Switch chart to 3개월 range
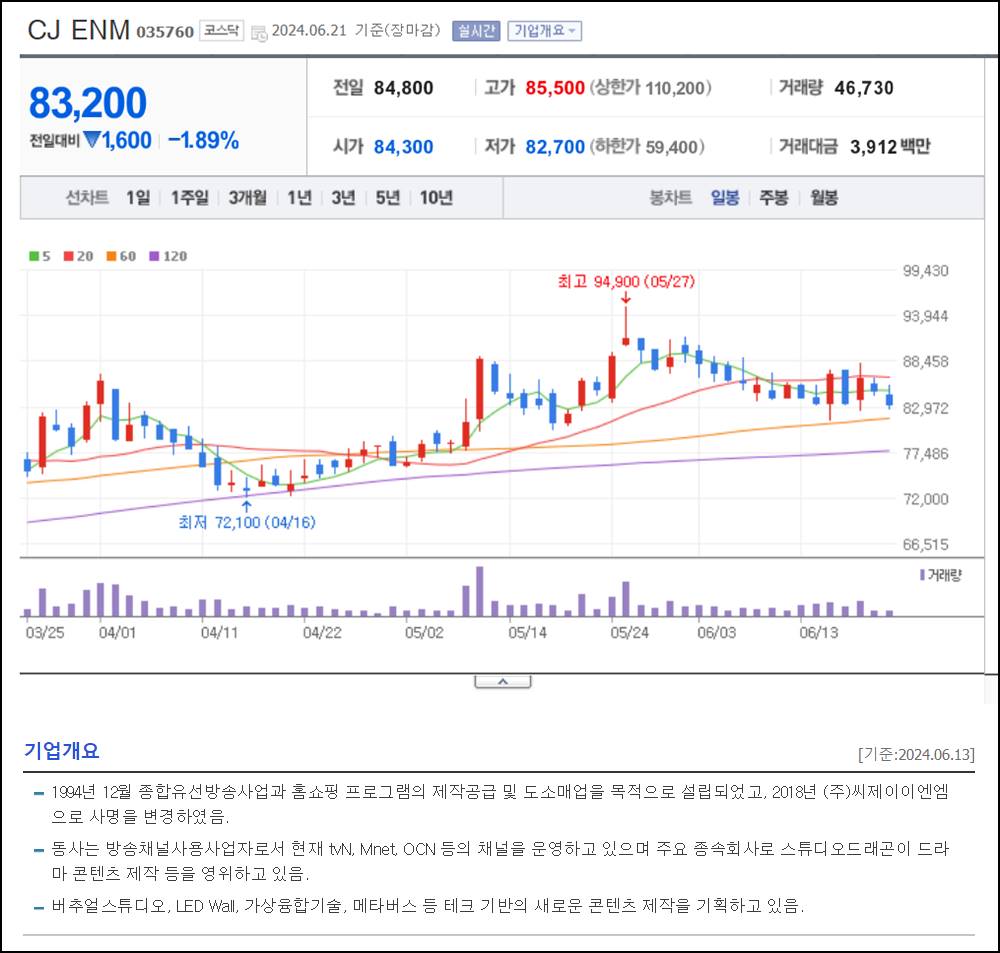This screenshot has height=953, width=1000. pos(247,198)
